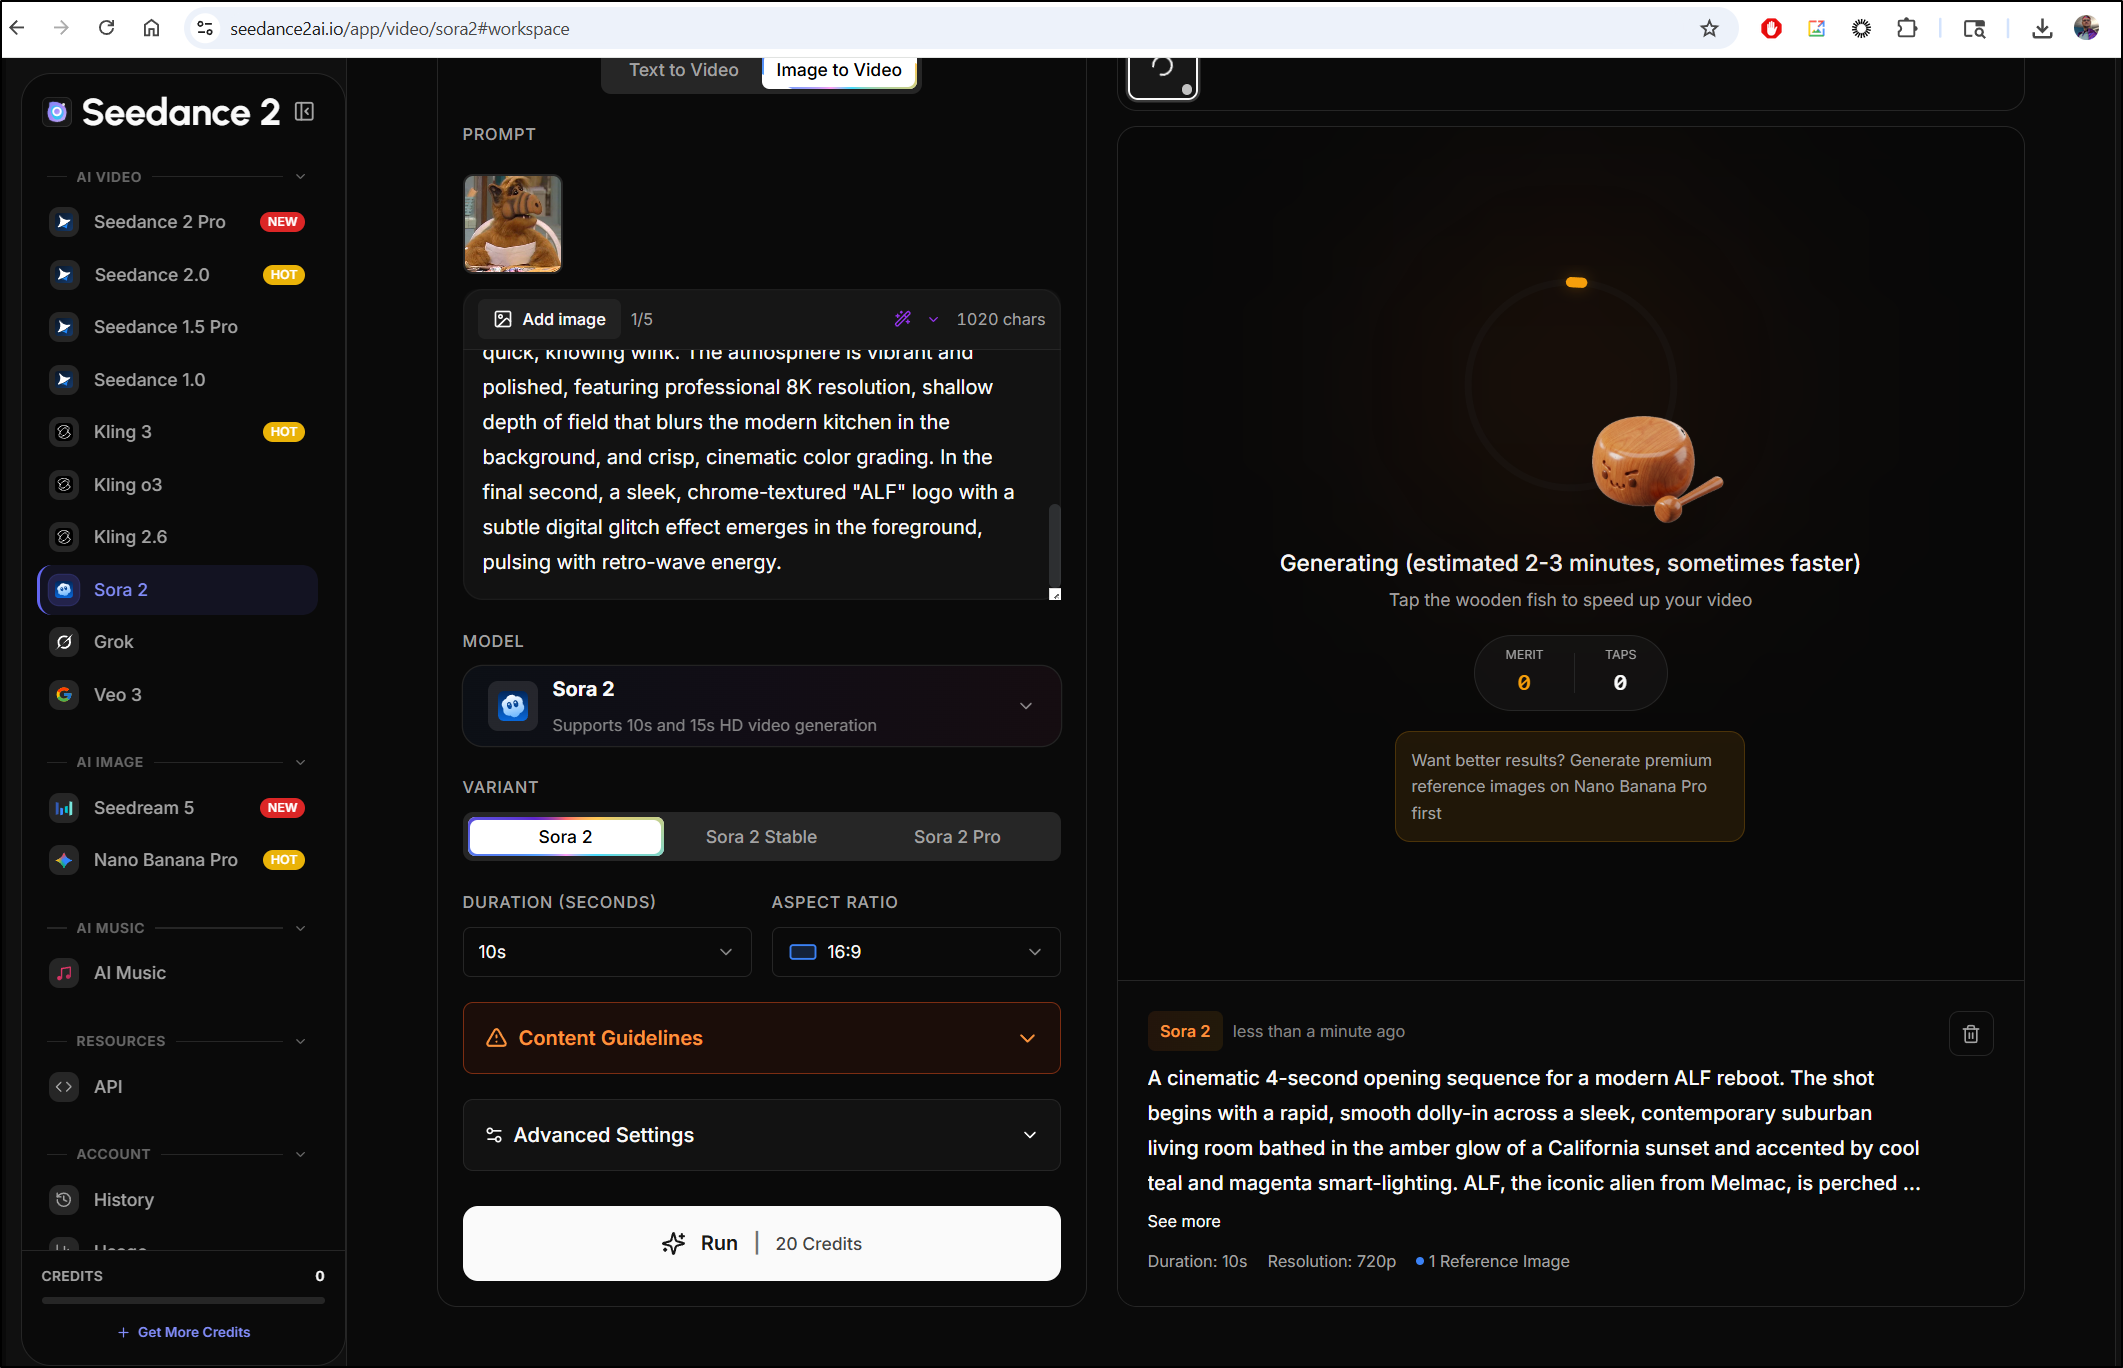Collapse the AI IMAGE section header

(x=301, y=761)
